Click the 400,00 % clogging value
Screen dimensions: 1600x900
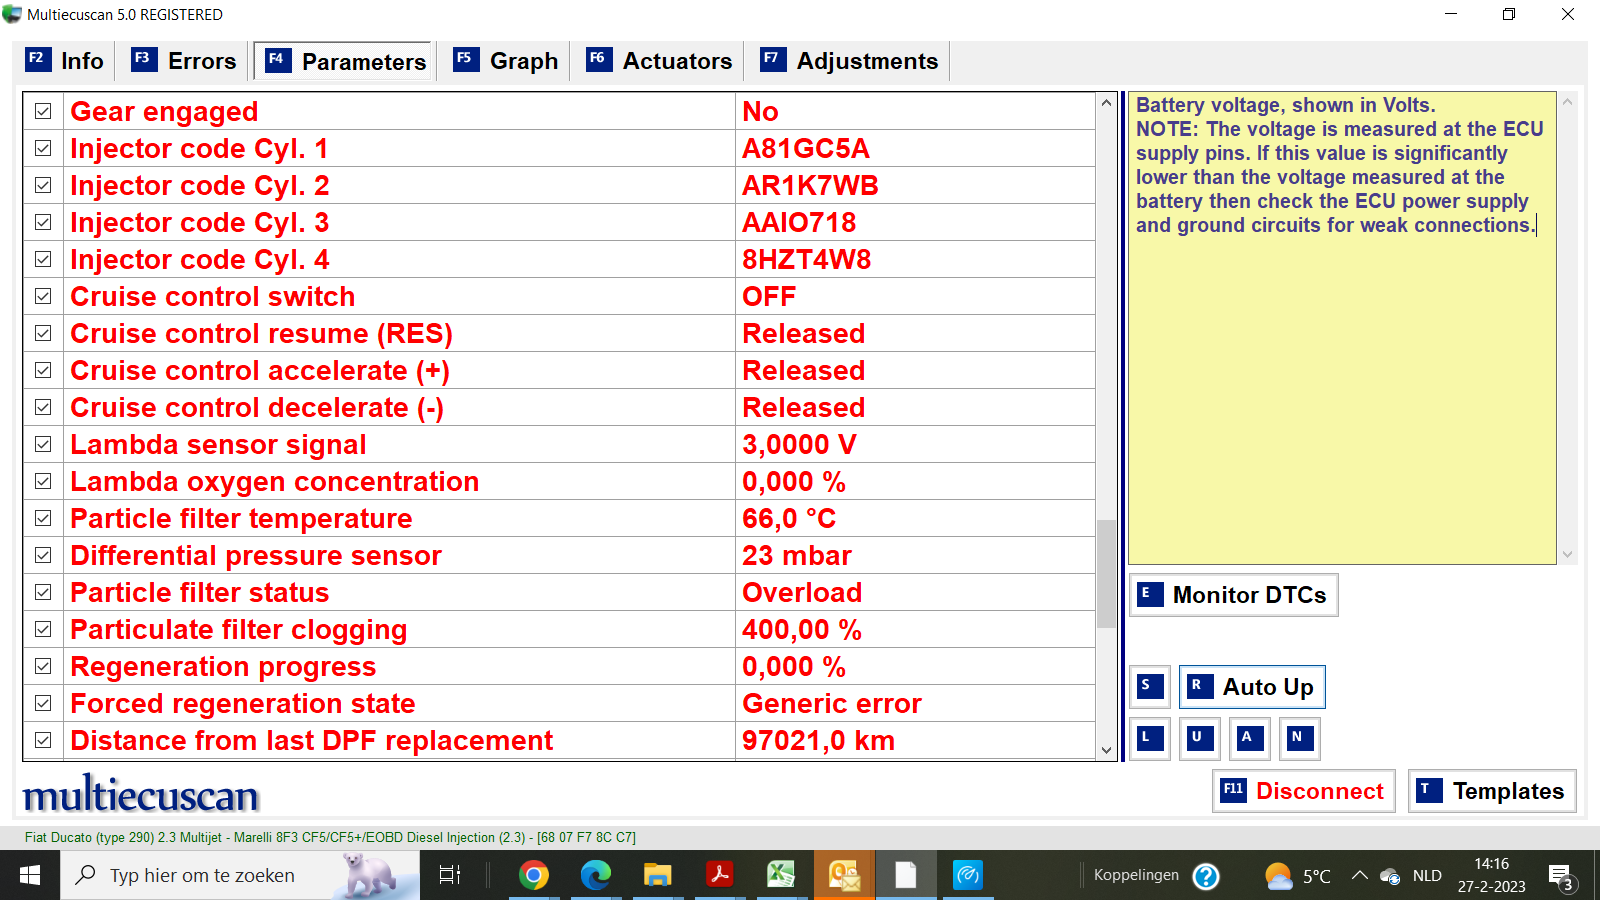click(802, 630)
